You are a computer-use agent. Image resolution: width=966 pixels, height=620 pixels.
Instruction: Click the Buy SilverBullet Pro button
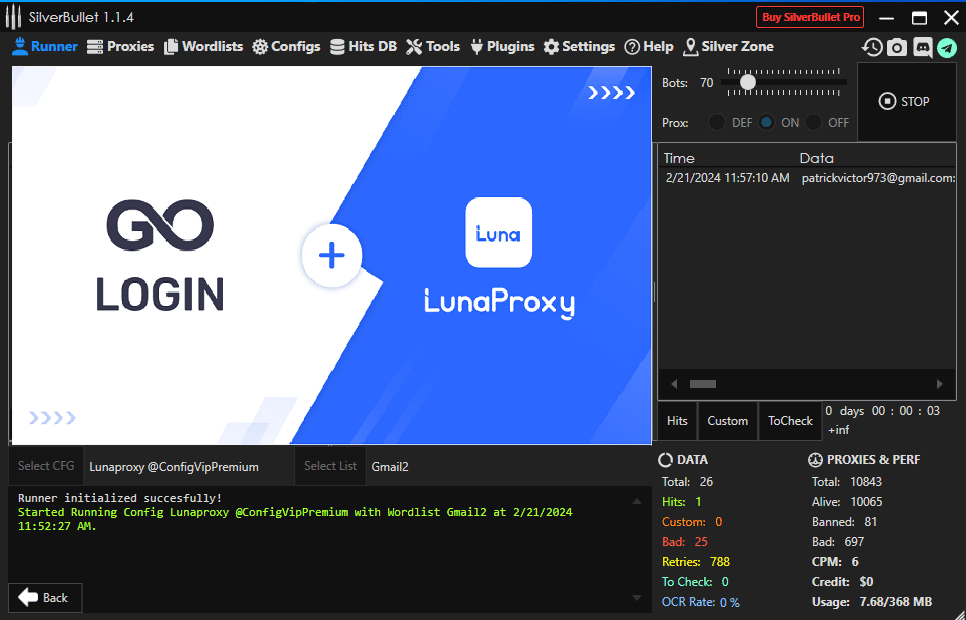coord(809,17)
